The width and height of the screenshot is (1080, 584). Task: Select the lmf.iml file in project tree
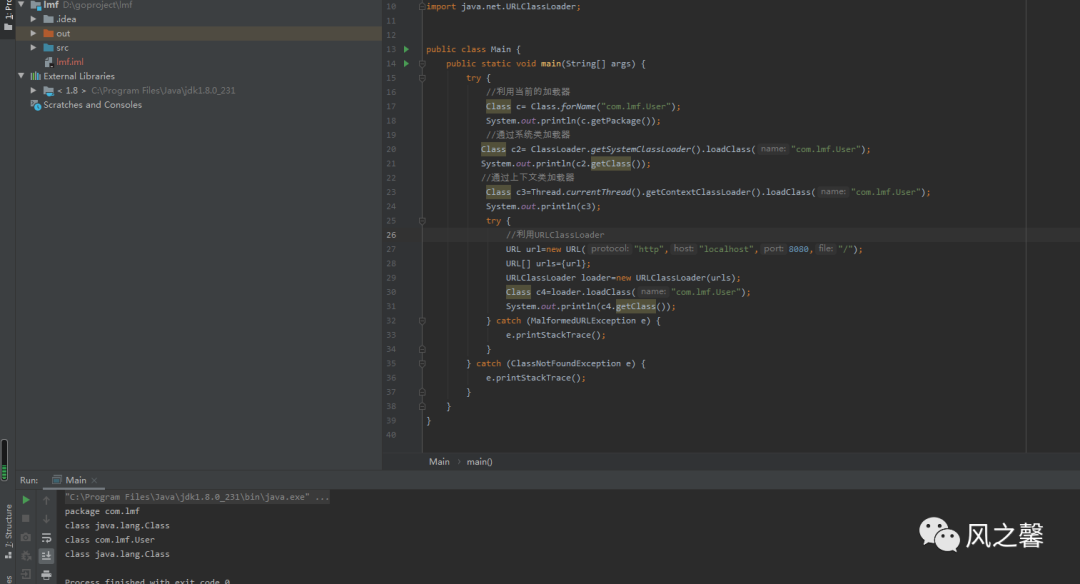(x=70, y=62)
